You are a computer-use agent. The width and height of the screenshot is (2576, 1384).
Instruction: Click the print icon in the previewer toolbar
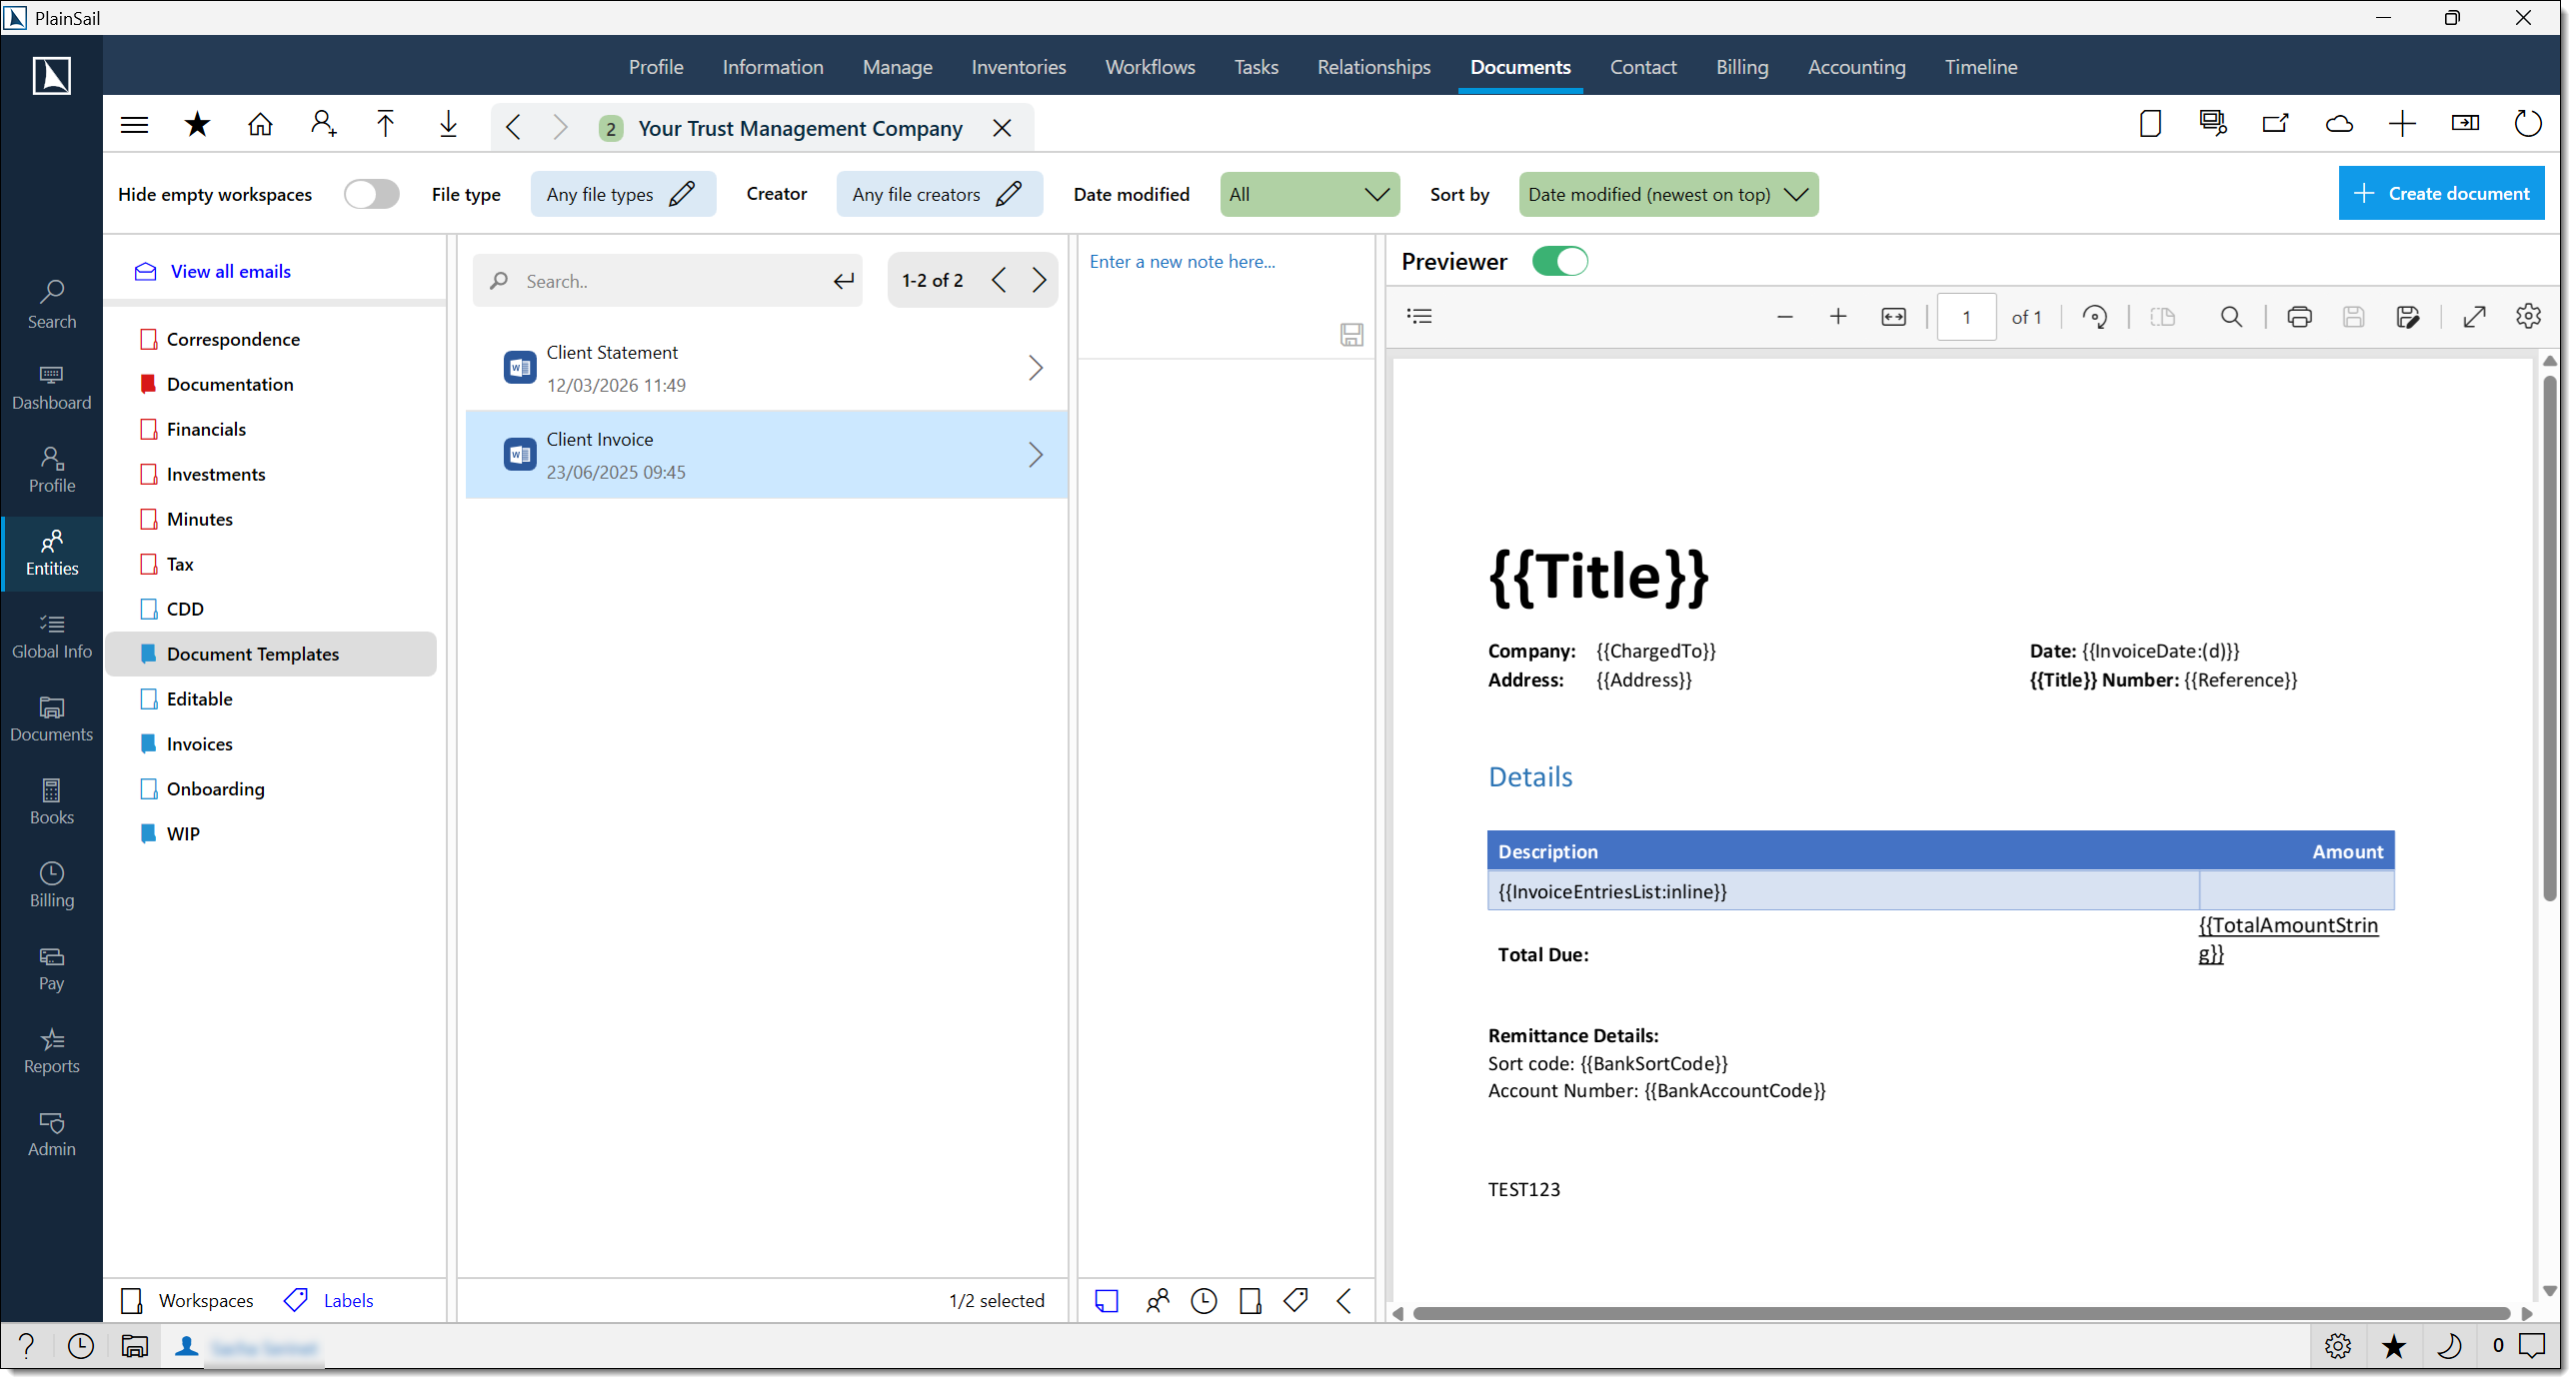2299,317
